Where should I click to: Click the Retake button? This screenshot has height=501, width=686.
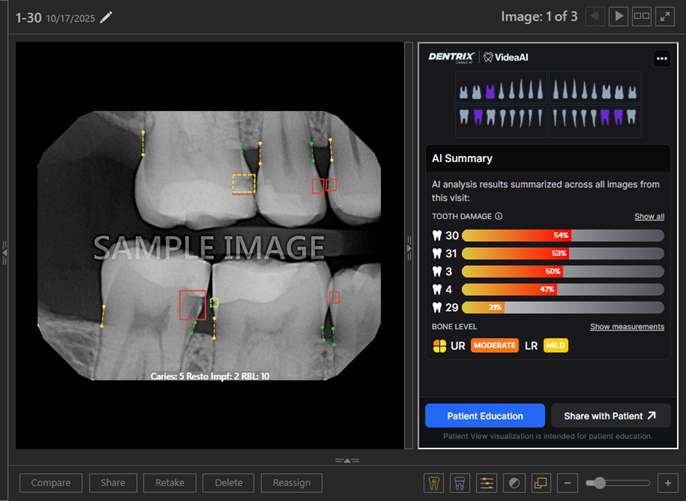[x=169, y=483]
